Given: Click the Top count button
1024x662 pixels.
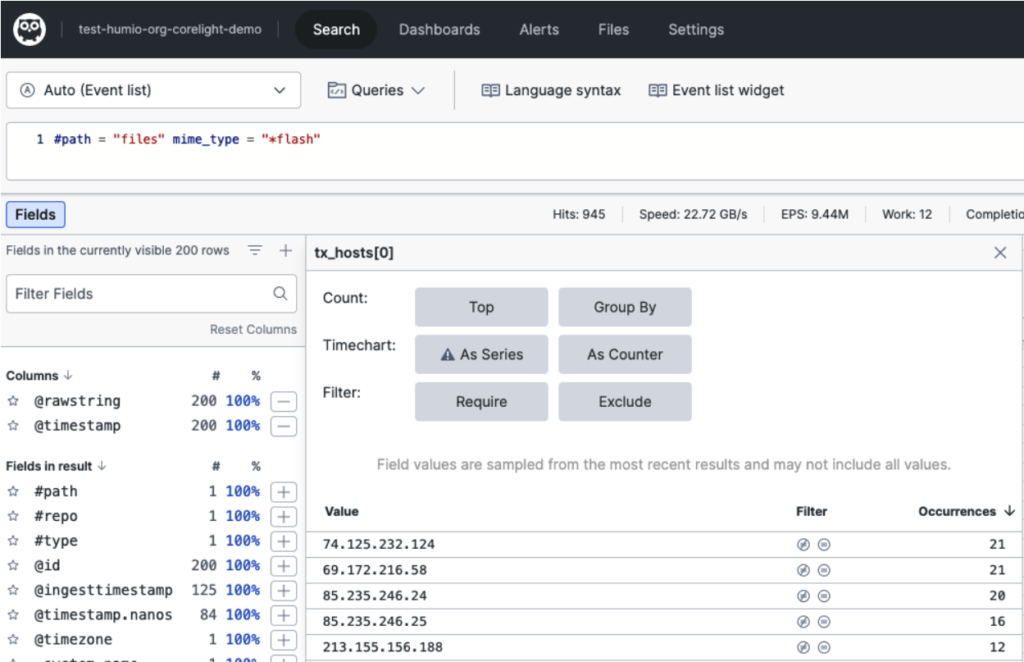Looking at the screenshot, I should tap(481, 307).
